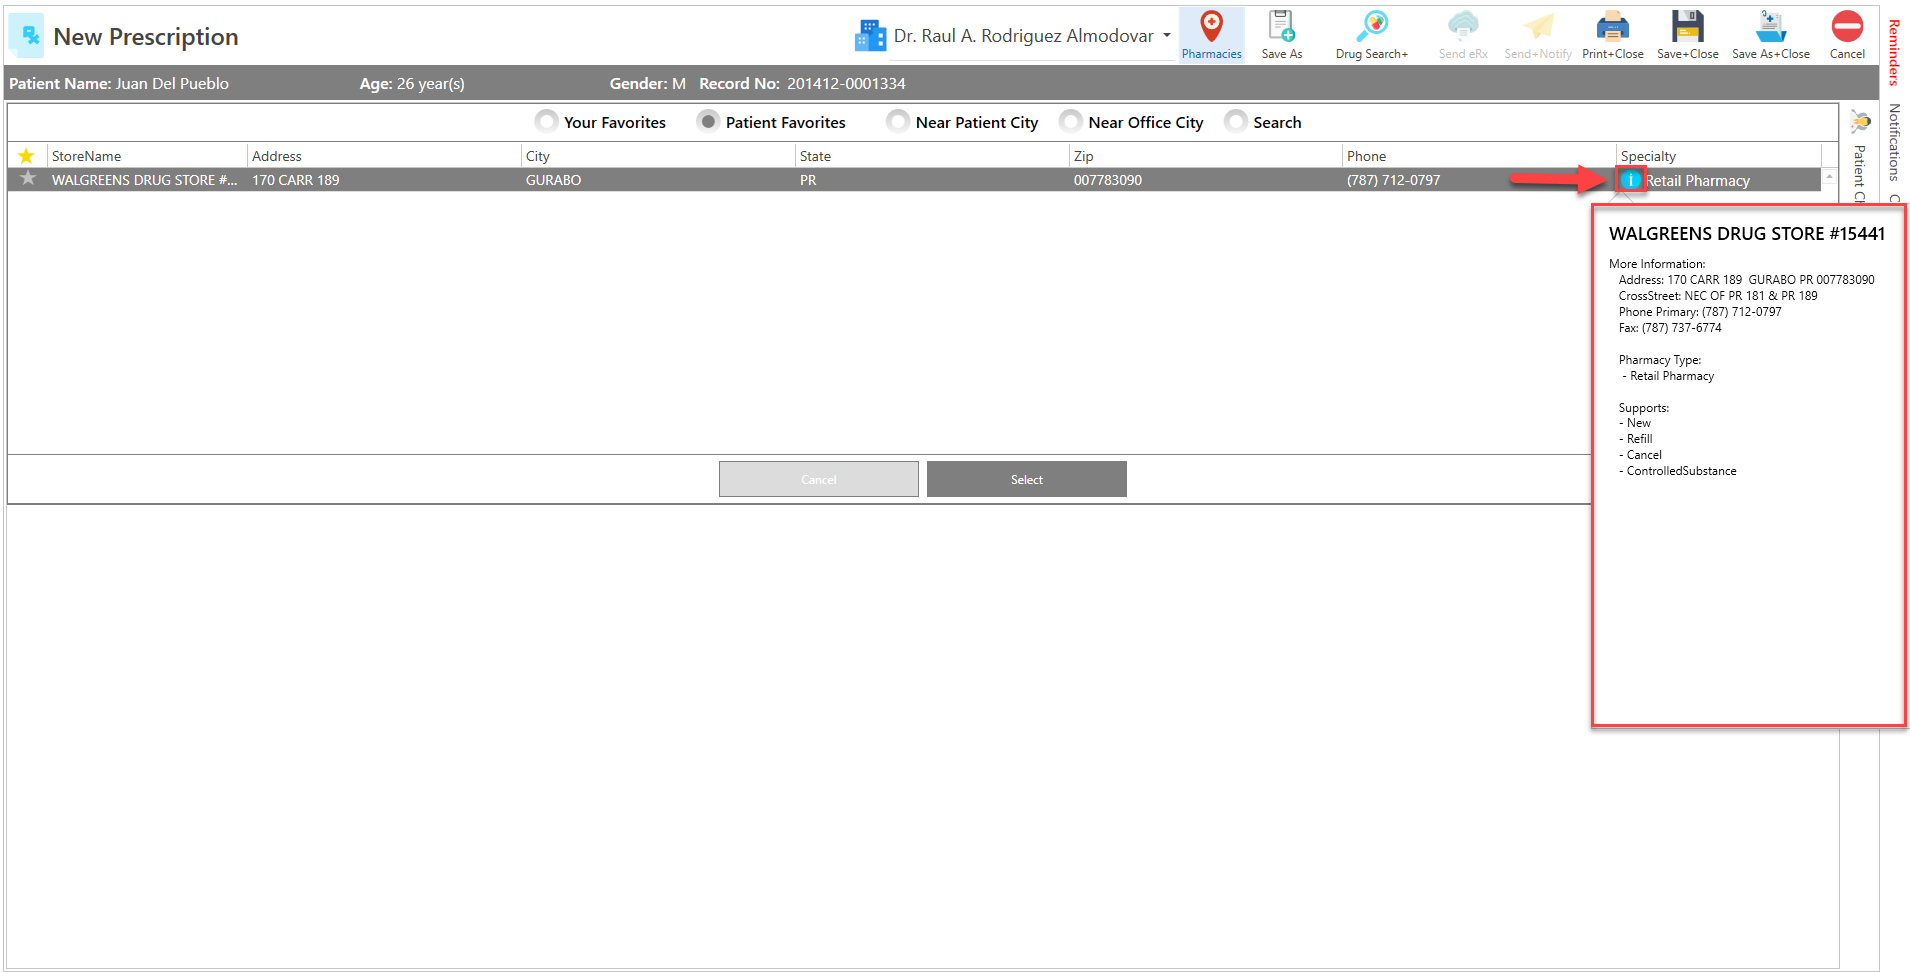This screenshot has width=1910, height=972.
Task: Click the pharmacy list scrollbar up arrow
Action: coord(1829,176)
